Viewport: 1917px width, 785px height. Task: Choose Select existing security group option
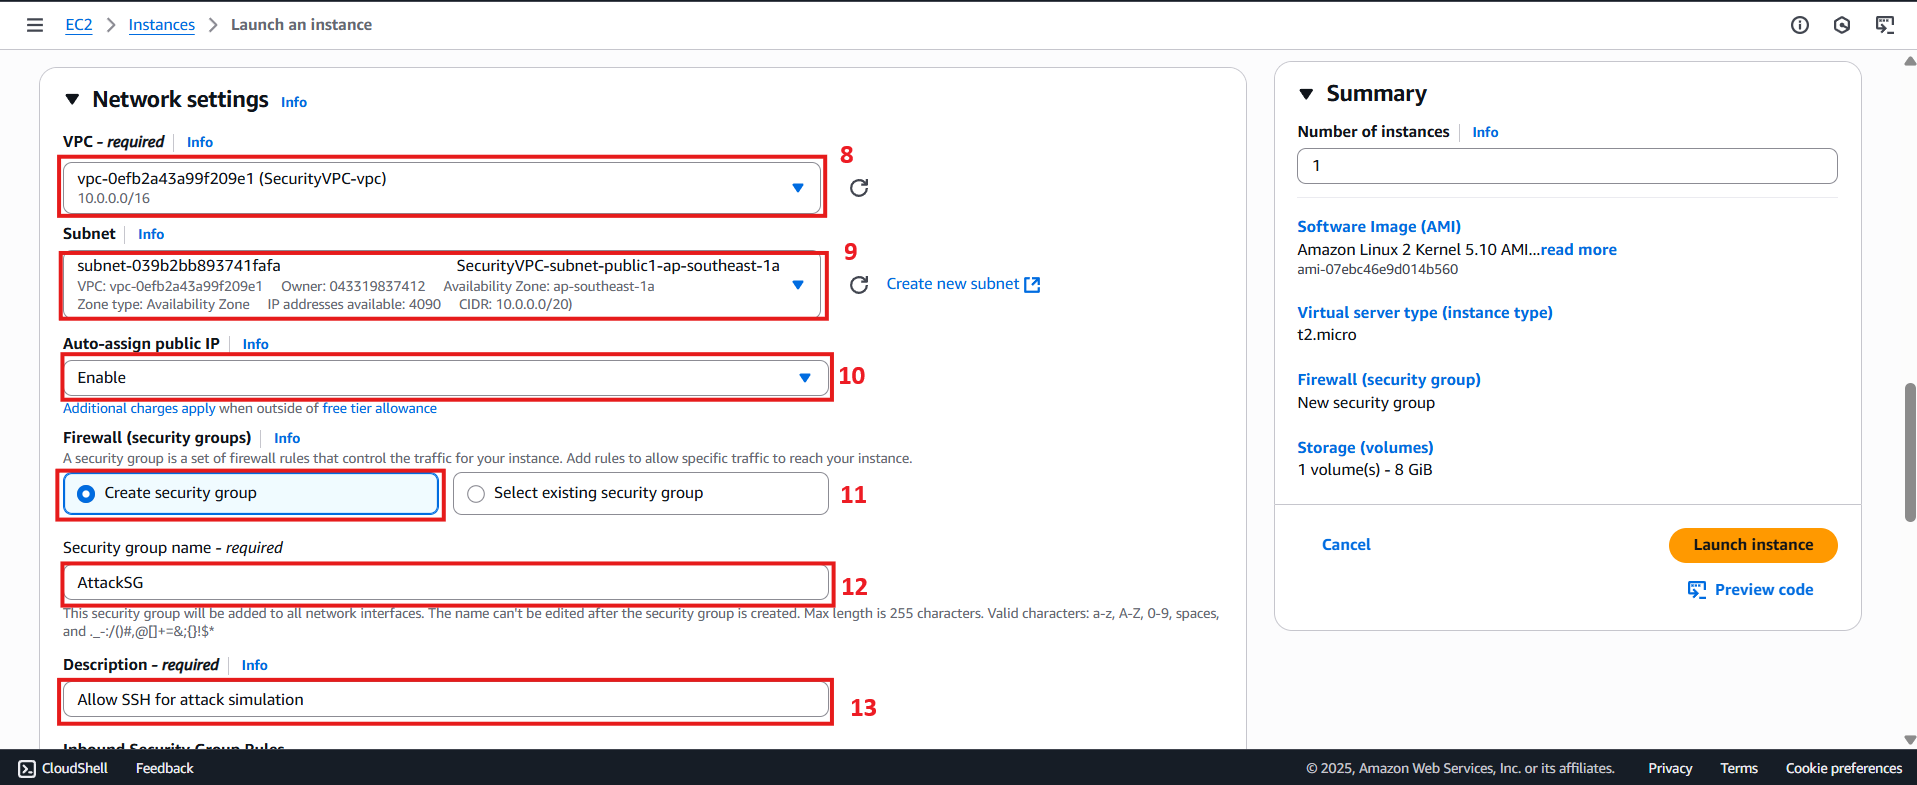click(x=640, y=493)
